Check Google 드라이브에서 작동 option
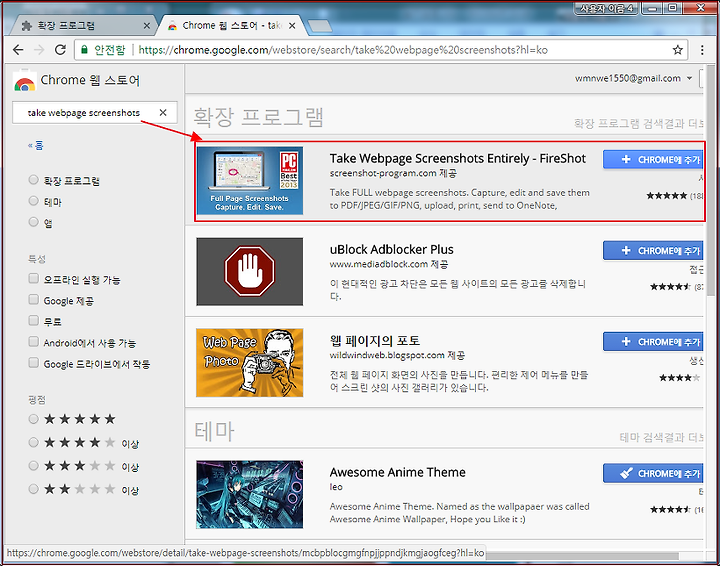The image size is (720, 566). coord(33,363)
